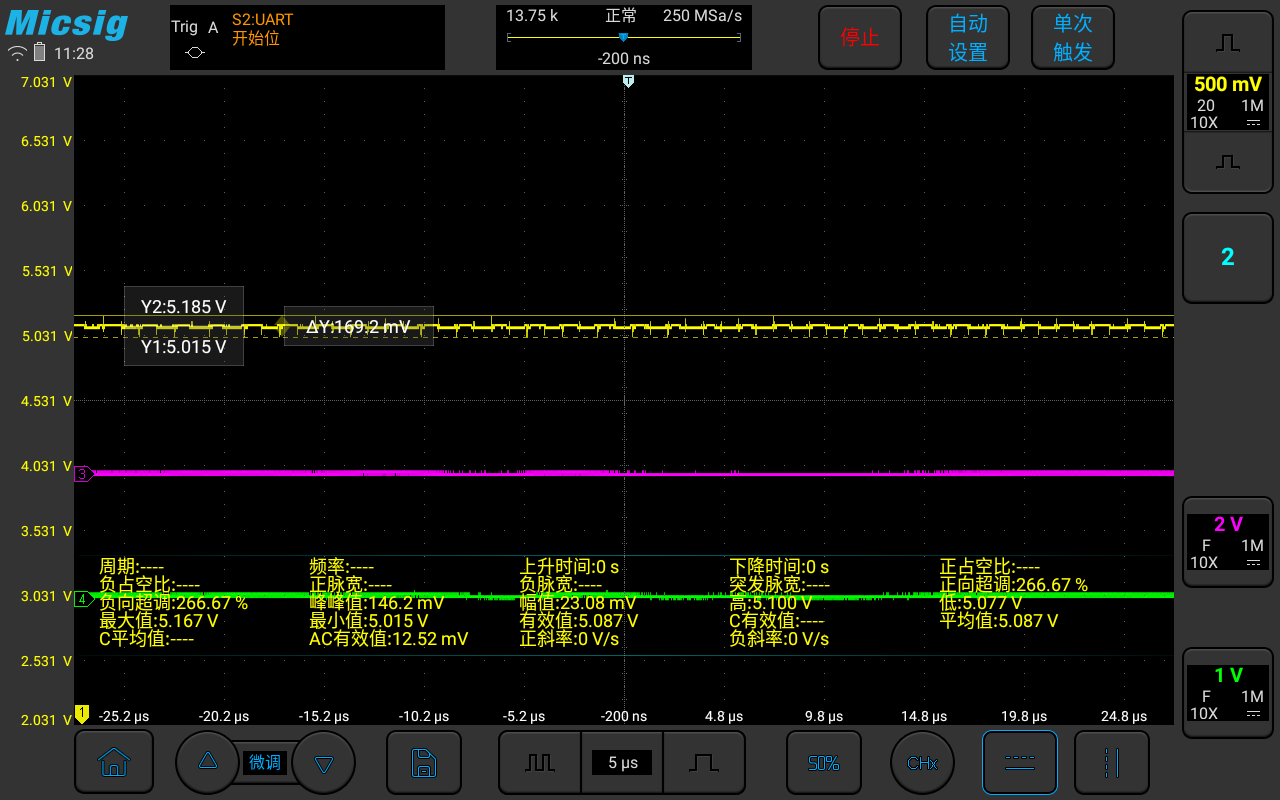Image resolution: width=1280 pixels, height=800 pixels.
Task: Tap the 单次触发 single trigger button
Action: click(1072, 37)
